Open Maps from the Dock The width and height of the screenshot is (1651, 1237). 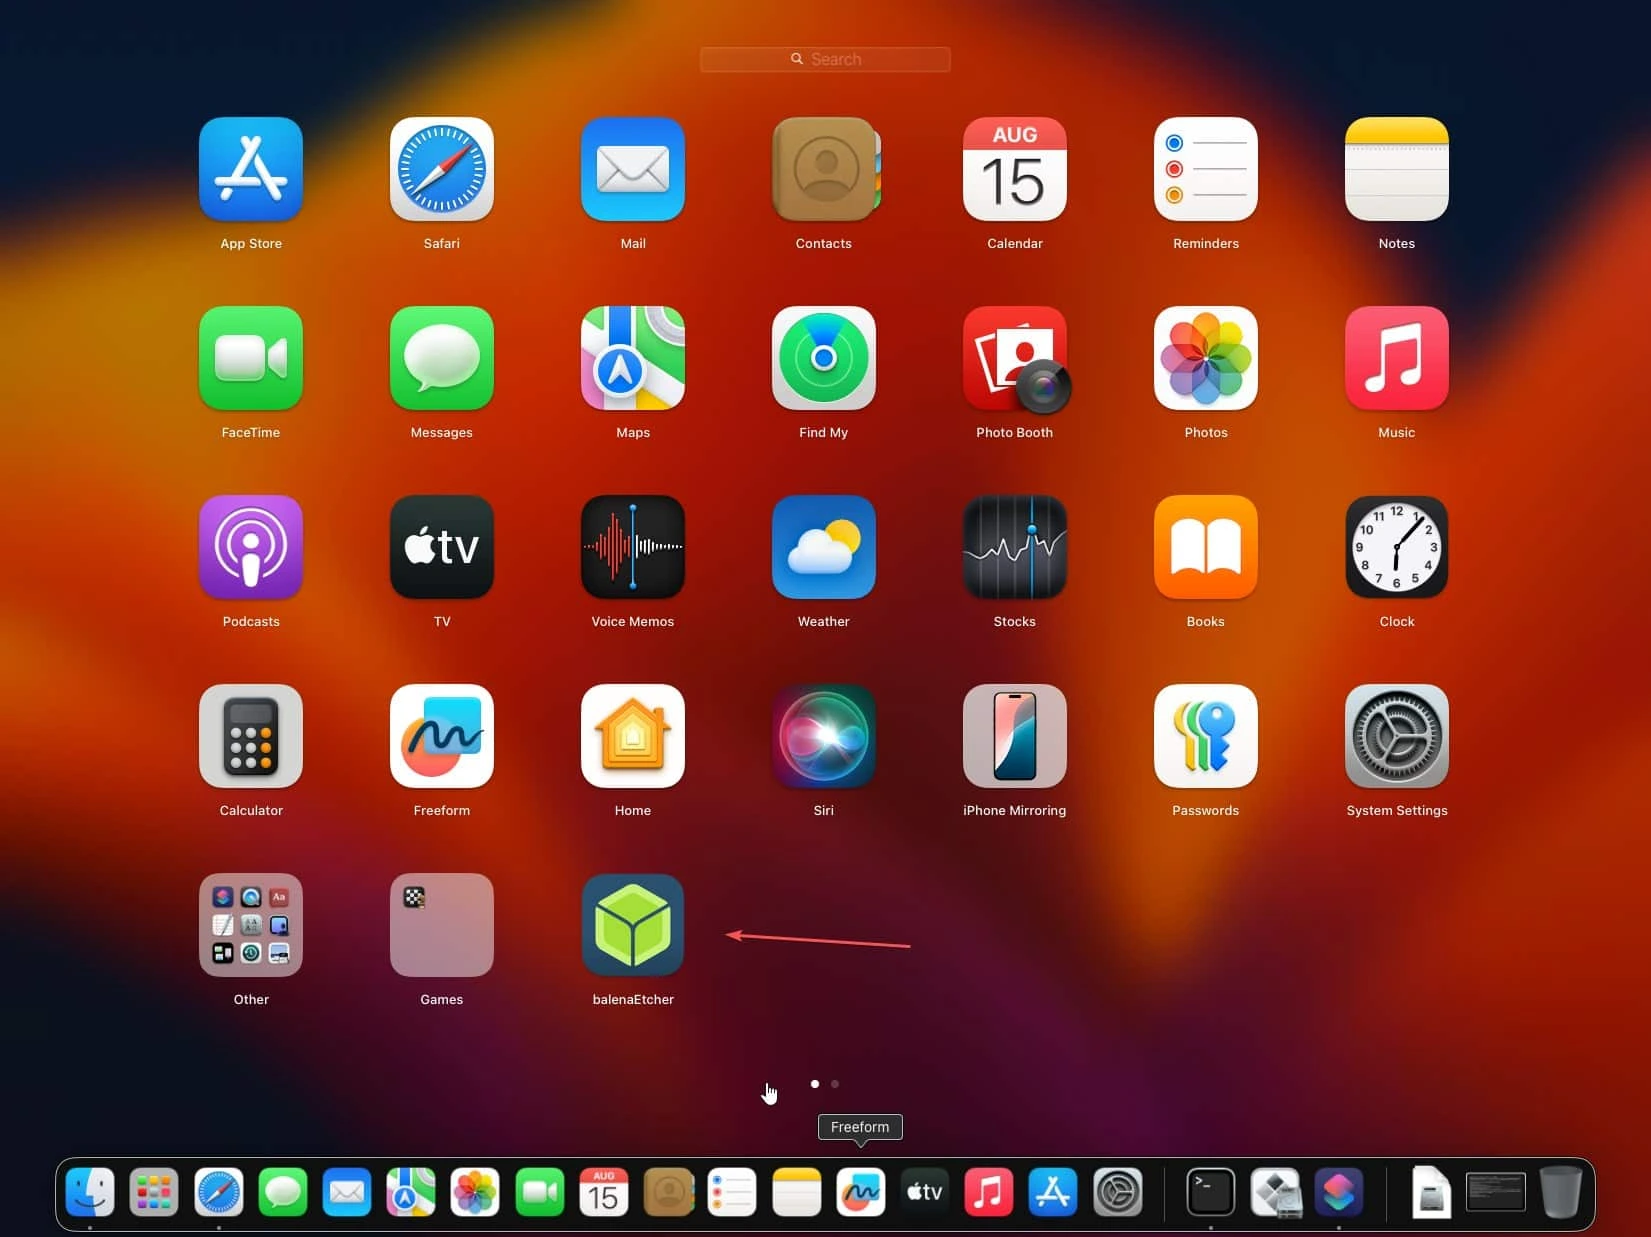click(411, 1192)
